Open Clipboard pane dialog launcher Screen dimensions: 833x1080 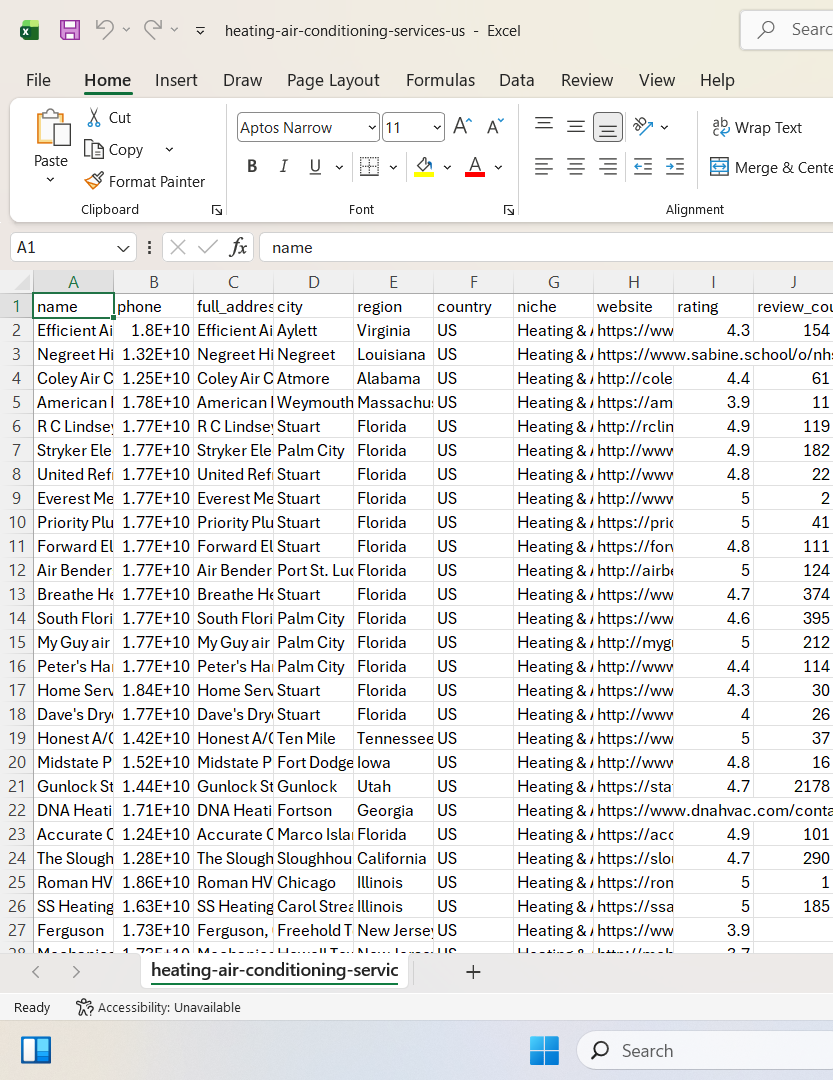pos(217,210)
